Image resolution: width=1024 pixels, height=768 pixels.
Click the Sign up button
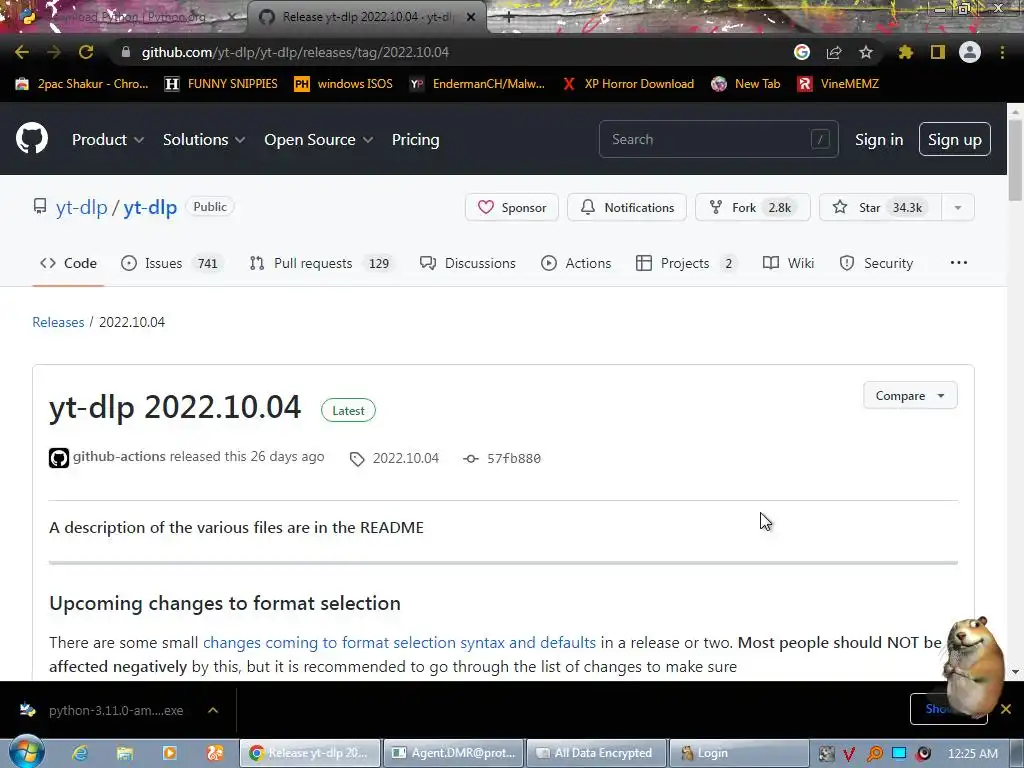[x=954, y=139]
